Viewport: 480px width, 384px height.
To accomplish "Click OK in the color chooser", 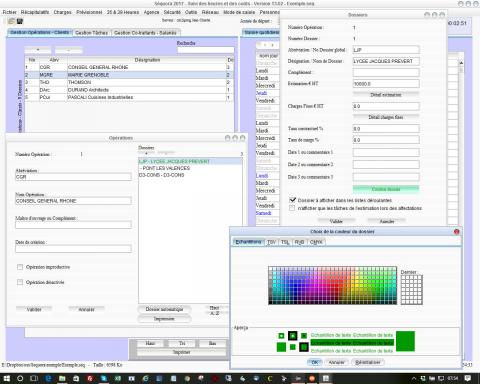I will pos(314,362).
